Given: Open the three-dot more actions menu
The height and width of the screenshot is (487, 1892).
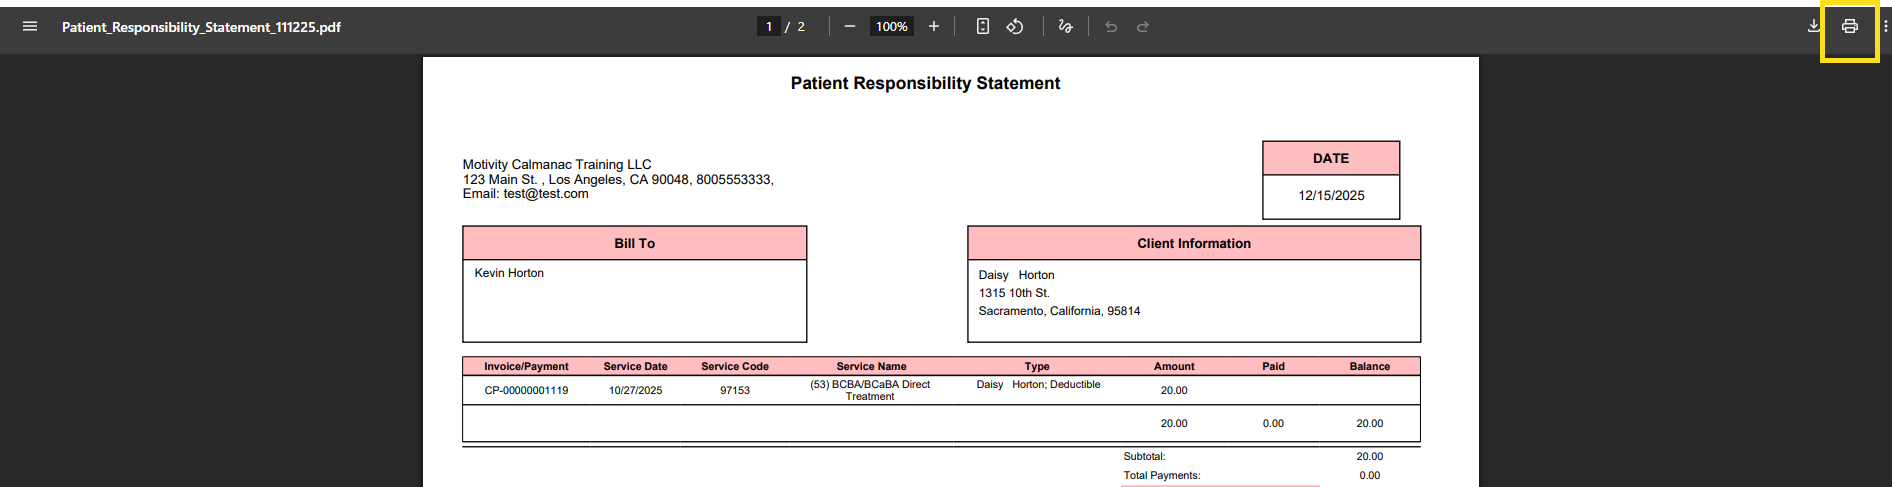Looking at the screenshot, I should (x=1885, y=27).
